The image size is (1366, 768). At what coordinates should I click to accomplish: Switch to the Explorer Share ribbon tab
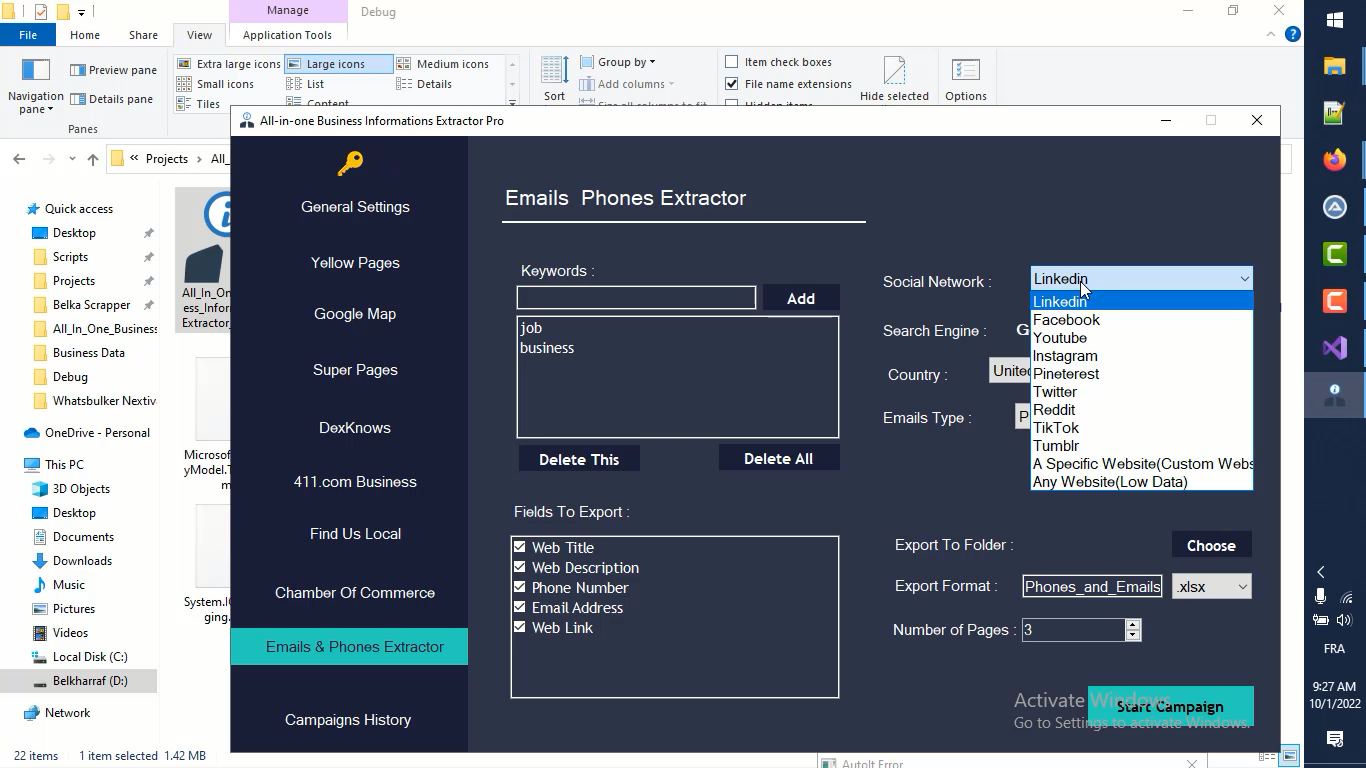[143, 35]
